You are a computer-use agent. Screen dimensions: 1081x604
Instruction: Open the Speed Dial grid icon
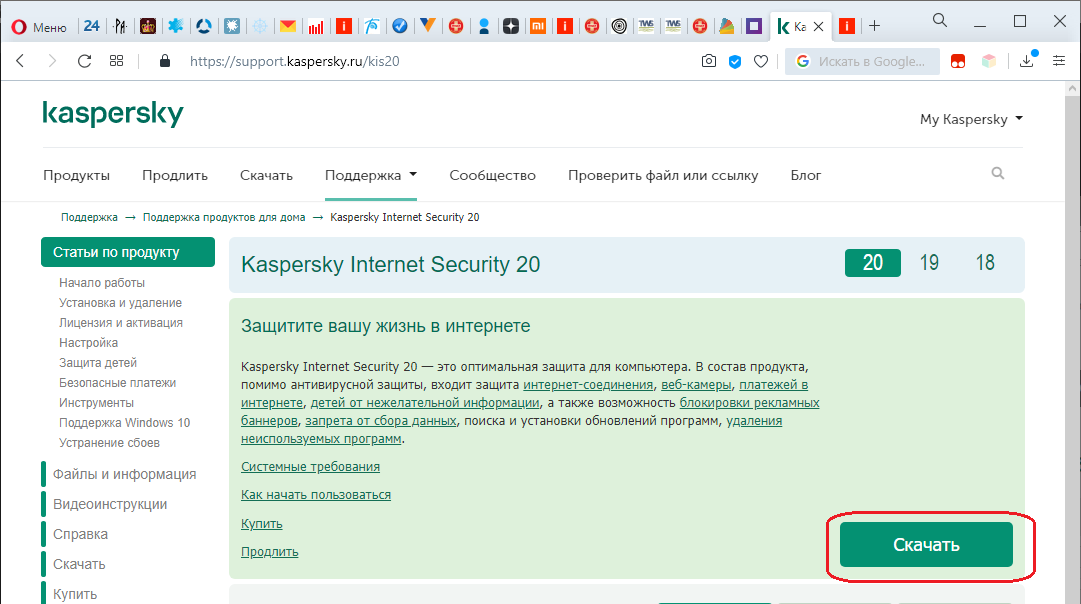(117, 61)
